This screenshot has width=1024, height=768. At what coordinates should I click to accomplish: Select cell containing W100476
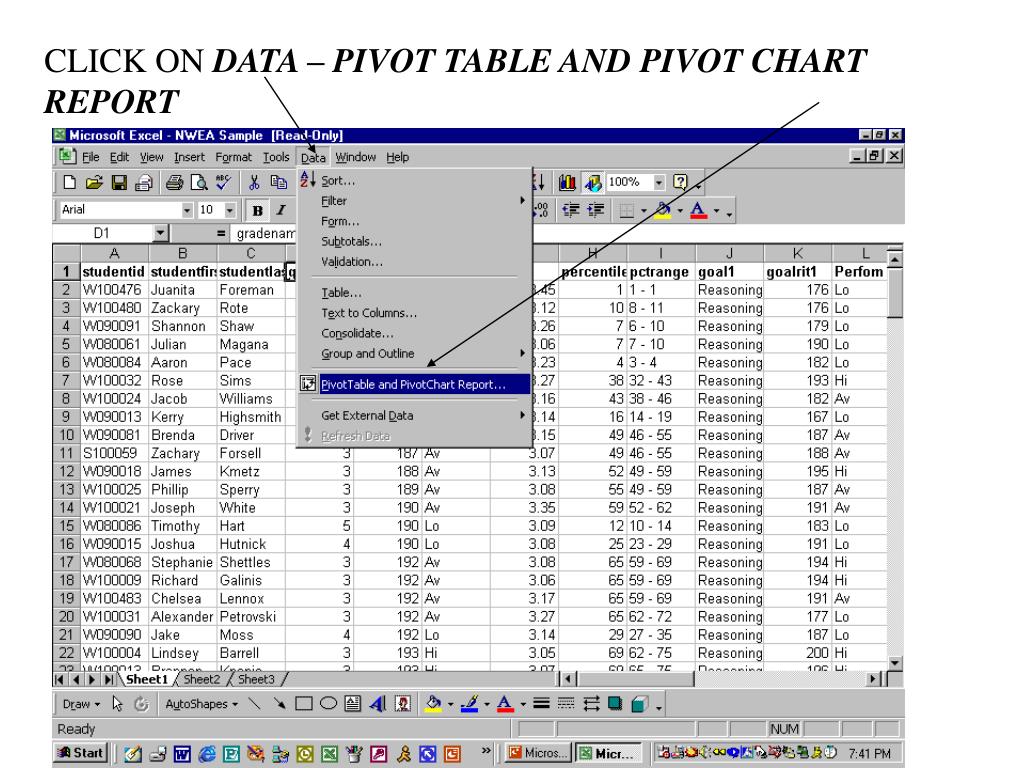click(x=114, y=289)
